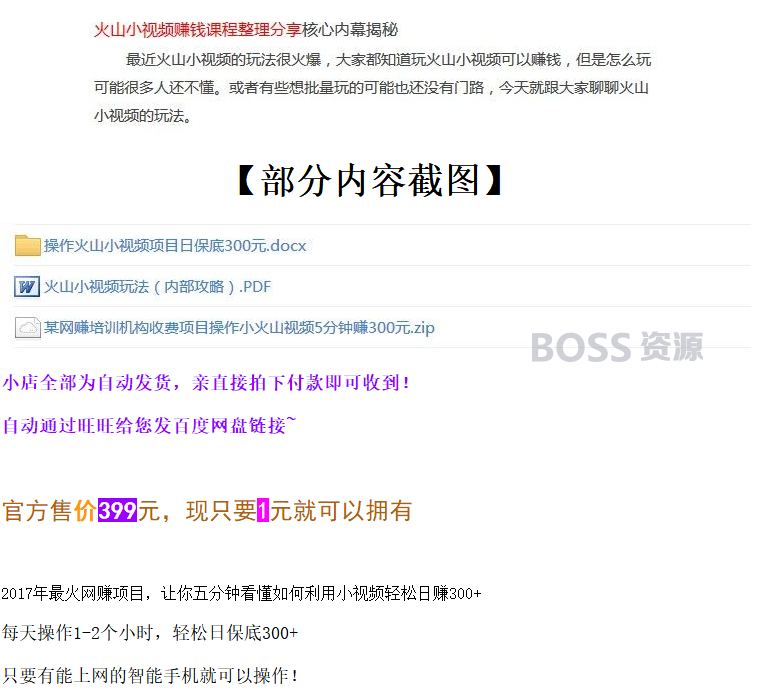Open the 某网赚培训机构 zip file link
The width and height of the screenshot is (758, 692).
click(x=239, y=328)
